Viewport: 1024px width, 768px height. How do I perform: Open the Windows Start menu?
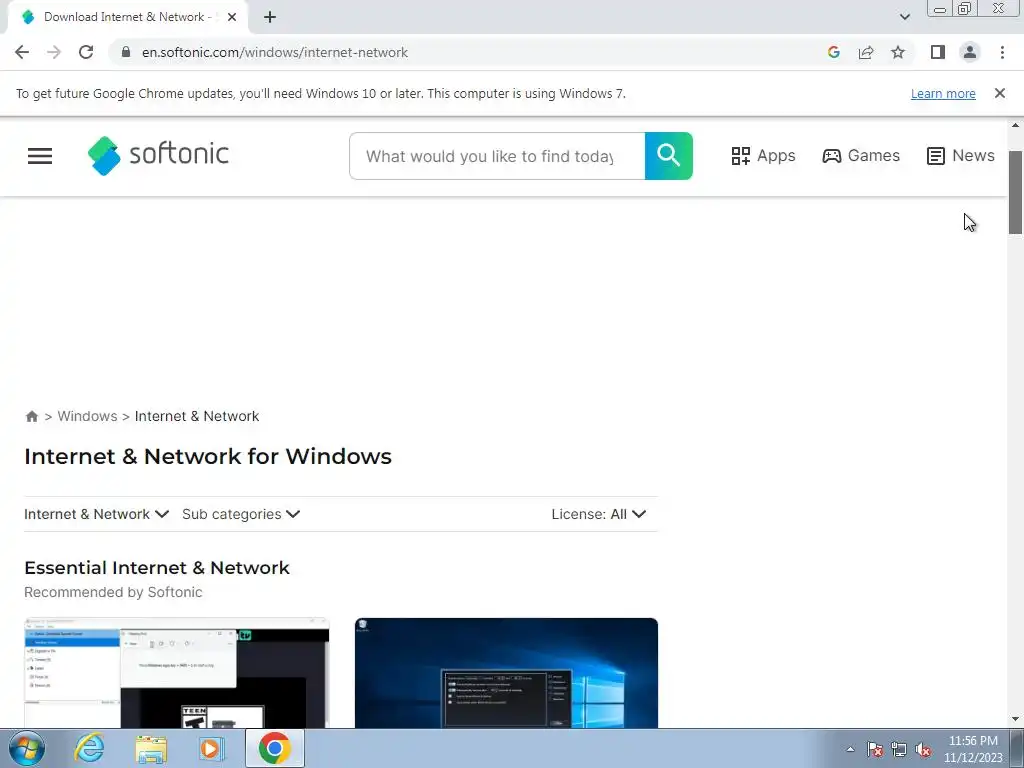[27, 748]
